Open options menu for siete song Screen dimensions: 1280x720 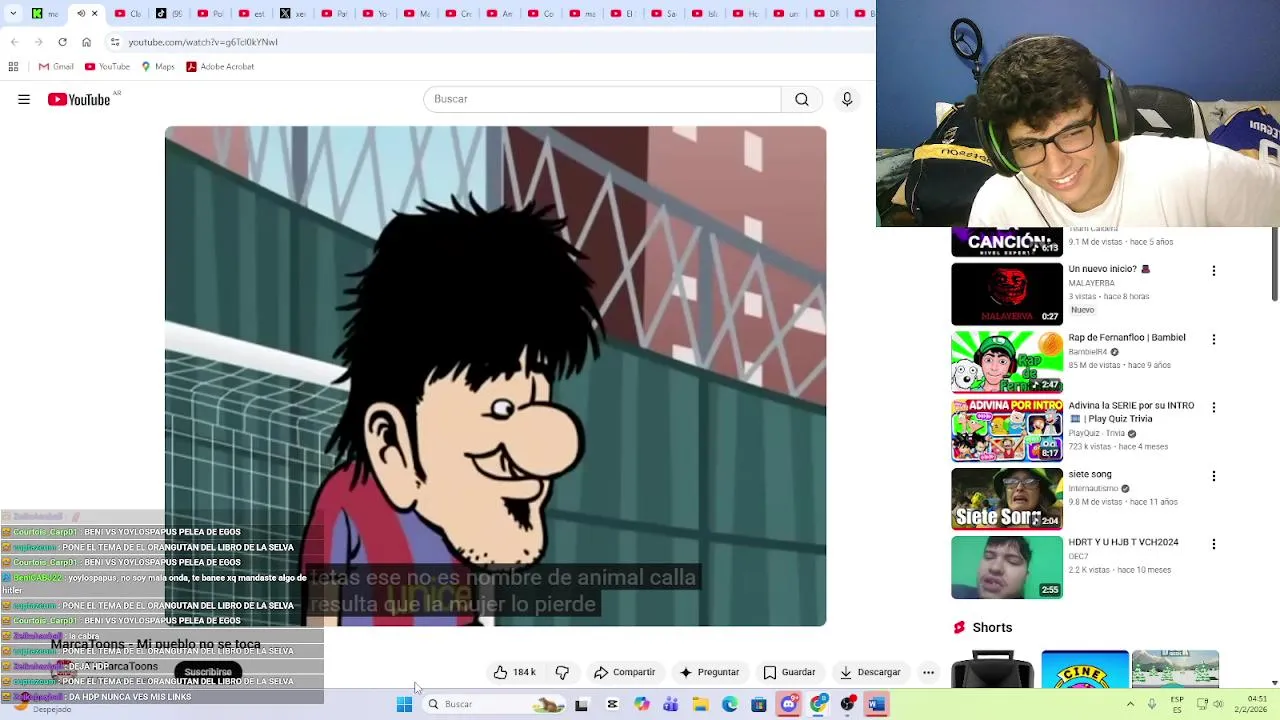coord(1213,476)
